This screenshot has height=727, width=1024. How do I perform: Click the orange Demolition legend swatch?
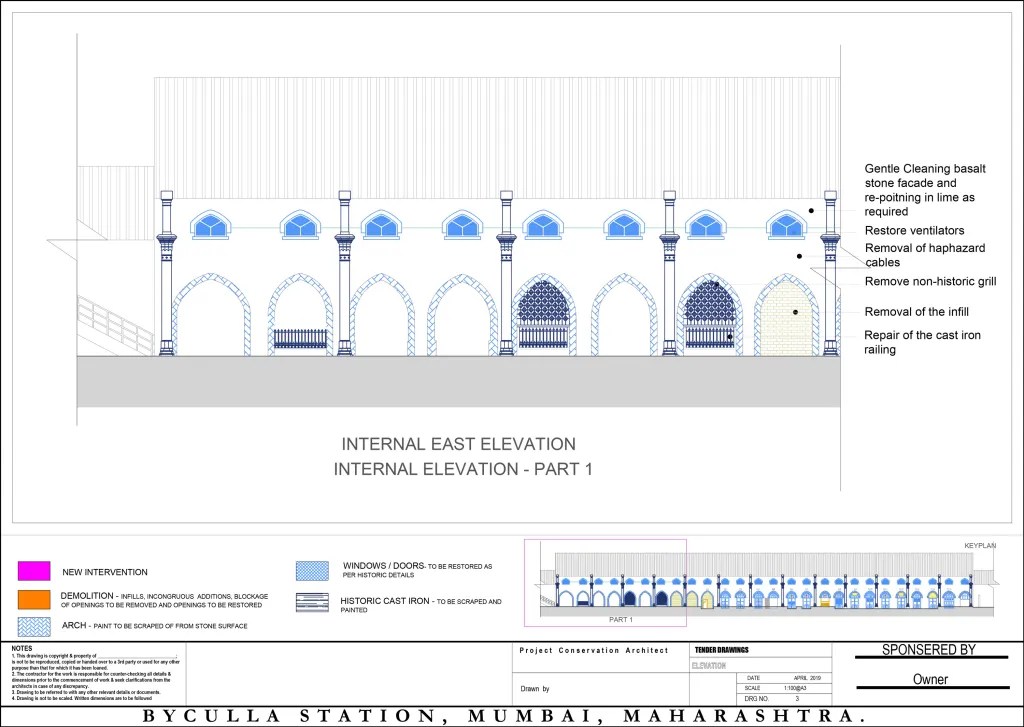(x=33, y=599)
